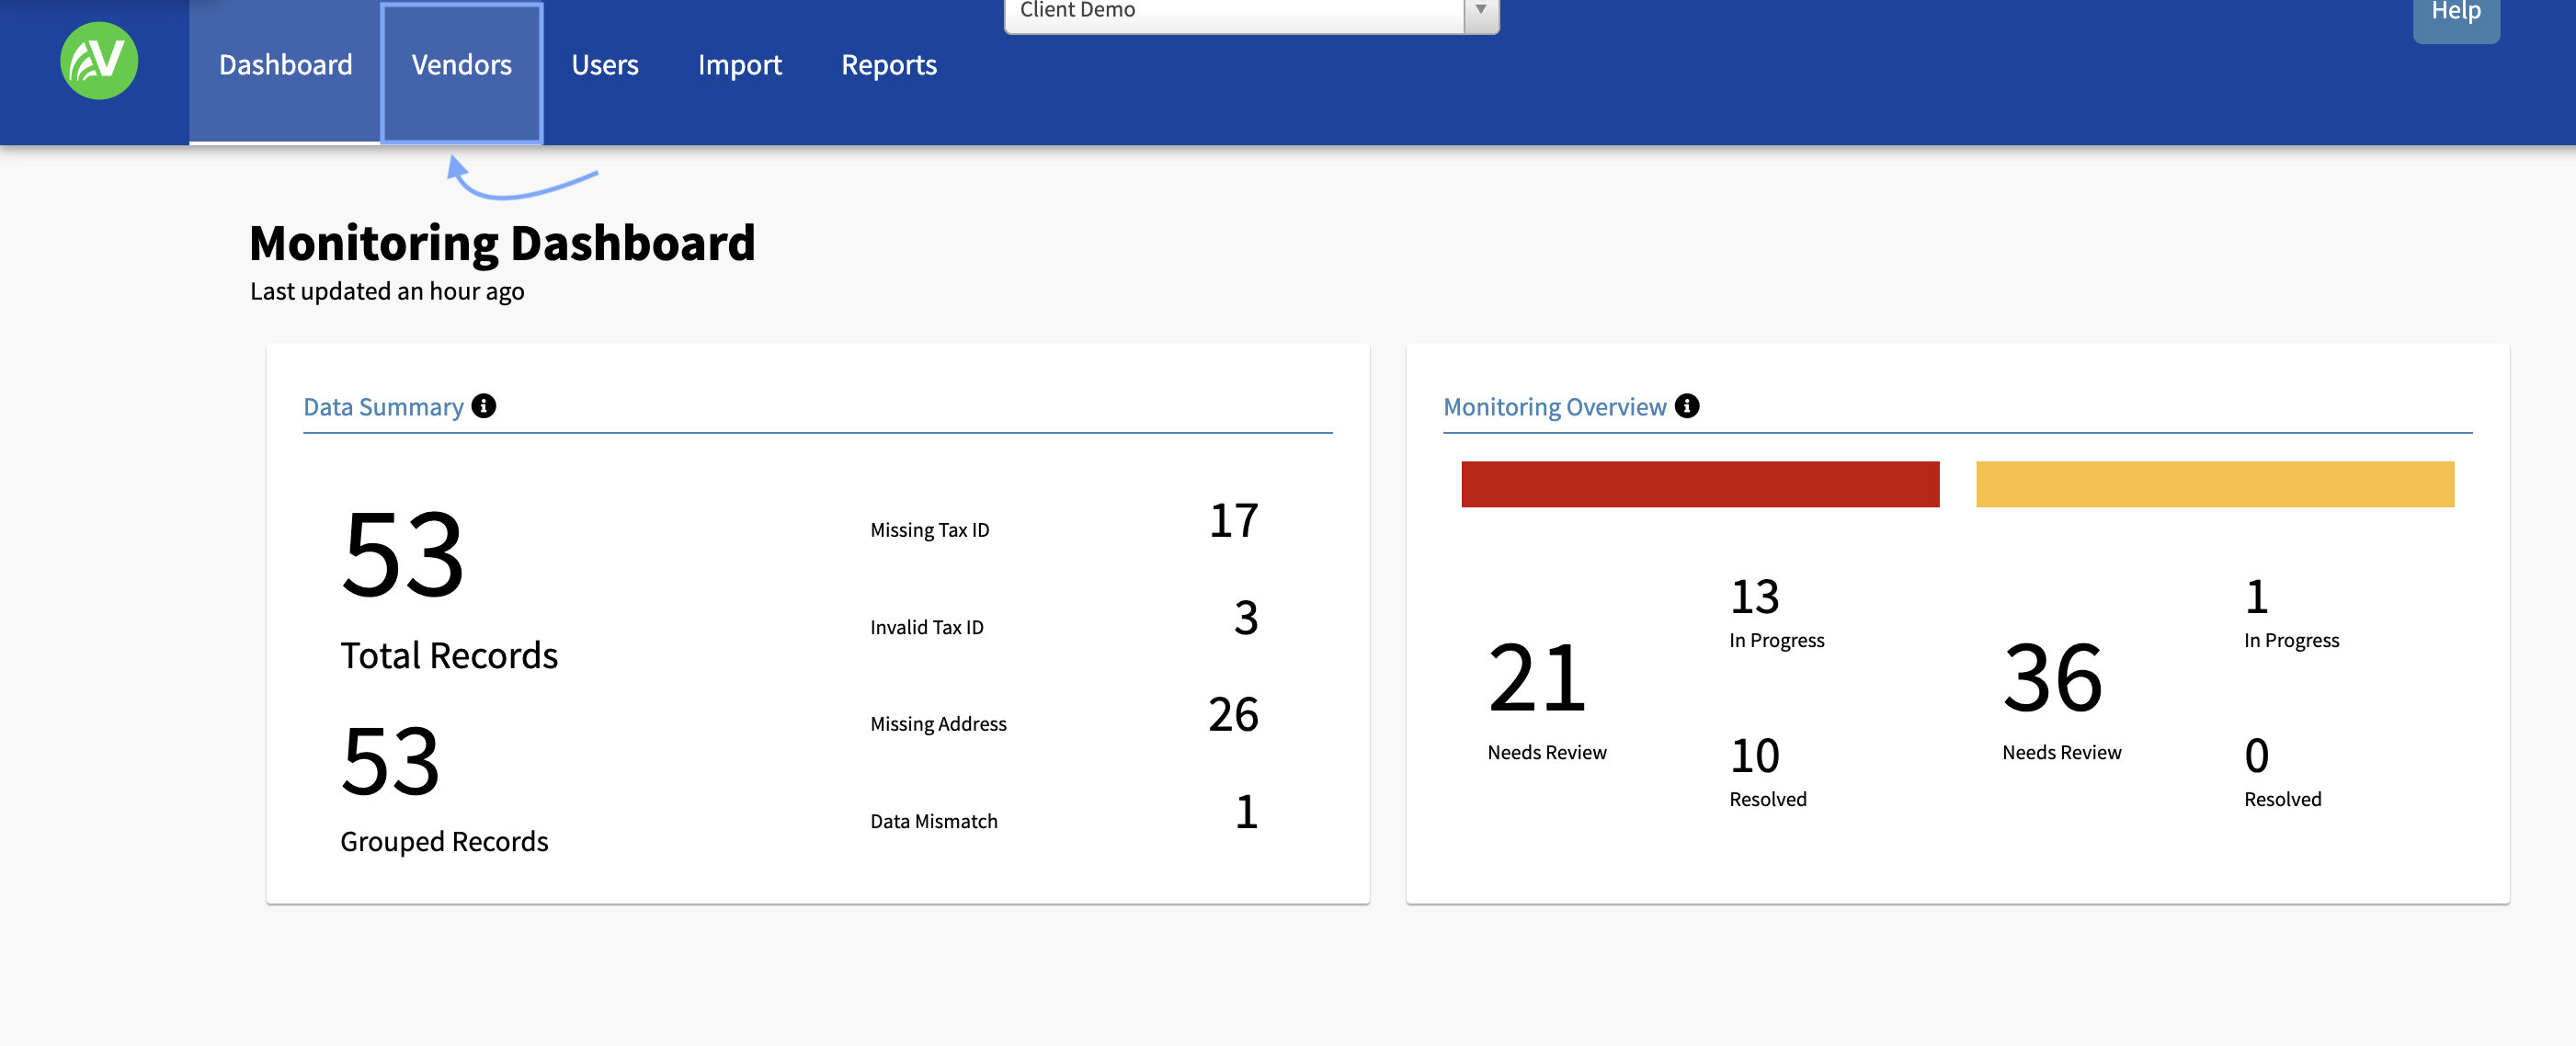Screen dimensions: 2576x1046
Task: Click the green AV logo icon
Action: pyautogui.click(x=99, y=62)
